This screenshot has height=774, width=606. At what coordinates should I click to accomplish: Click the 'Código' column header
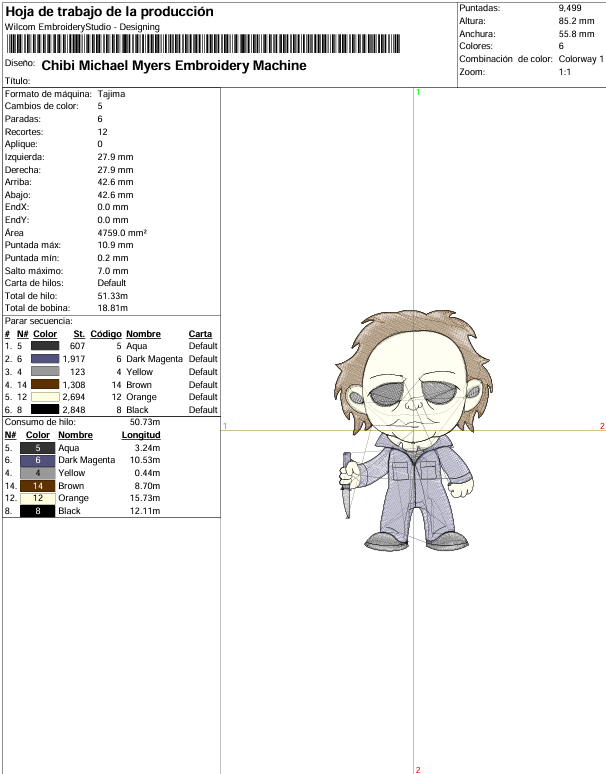click(106, 334)
